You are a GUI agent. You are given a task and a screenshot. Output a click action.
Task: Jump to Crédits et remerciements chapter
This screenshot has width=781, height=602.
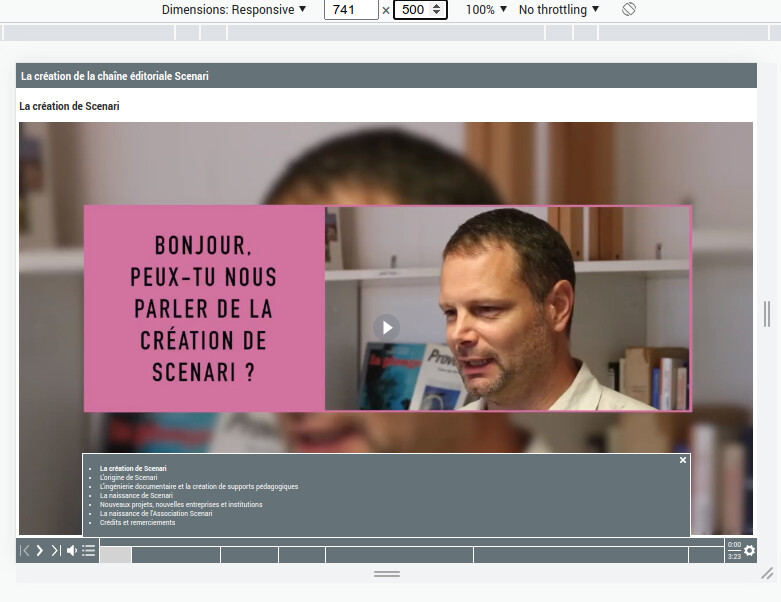pyautogui.click(x=137, y=522)
